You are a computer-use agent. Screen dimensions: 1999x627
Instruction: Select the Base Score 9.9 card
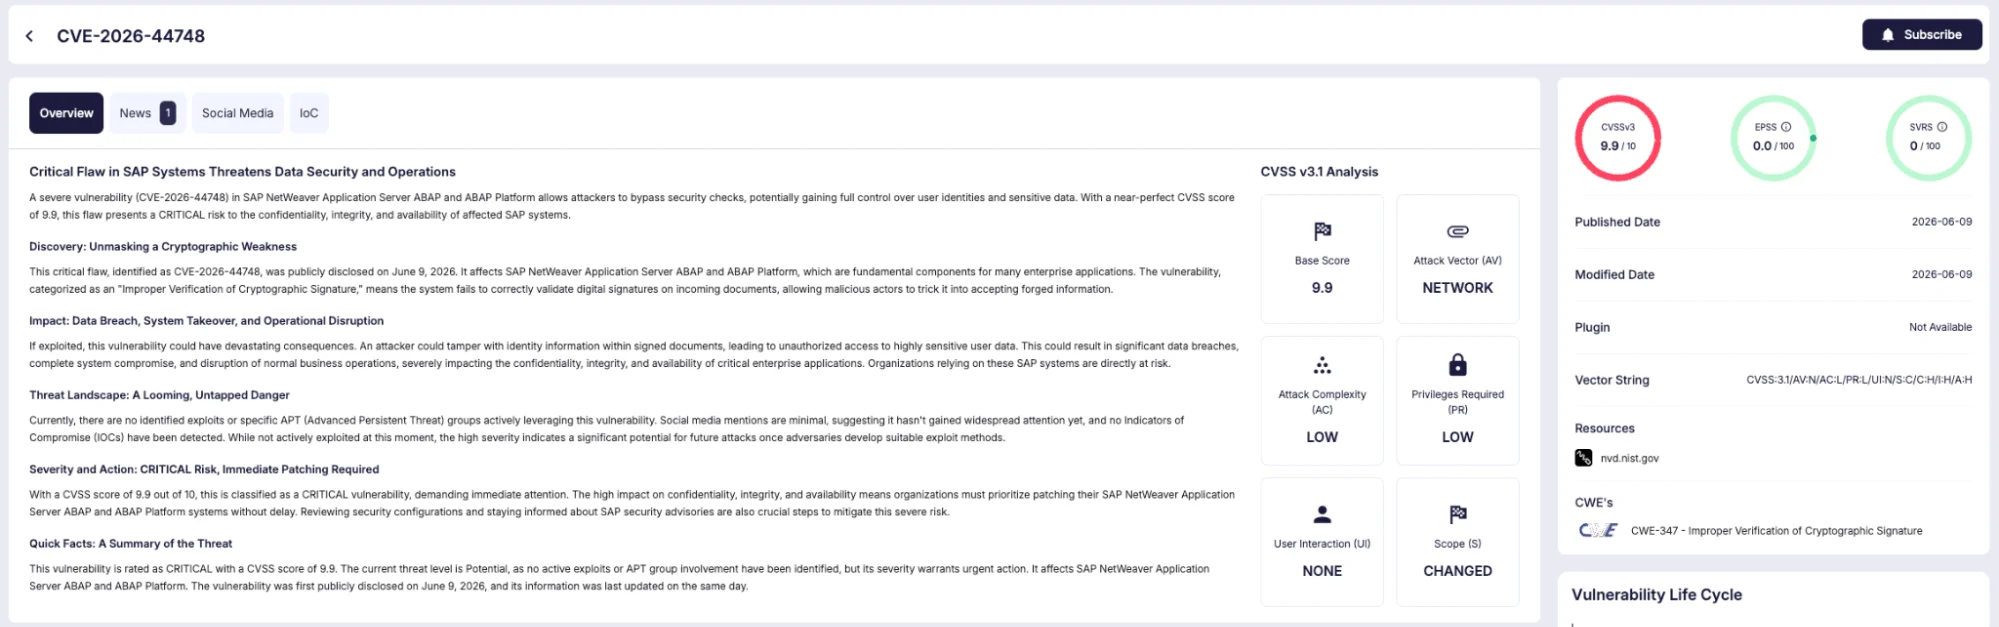1322,259
